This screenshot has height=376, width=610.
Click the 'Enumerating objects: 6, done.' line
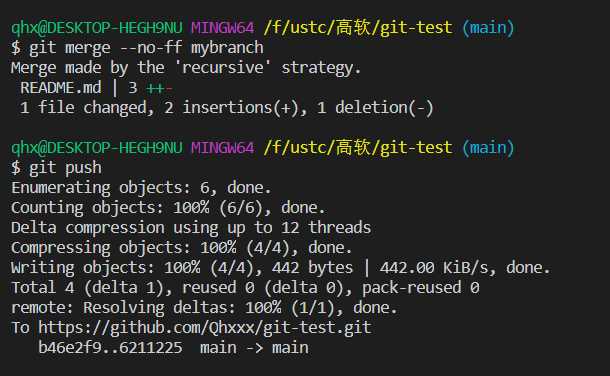click(141, 188)
